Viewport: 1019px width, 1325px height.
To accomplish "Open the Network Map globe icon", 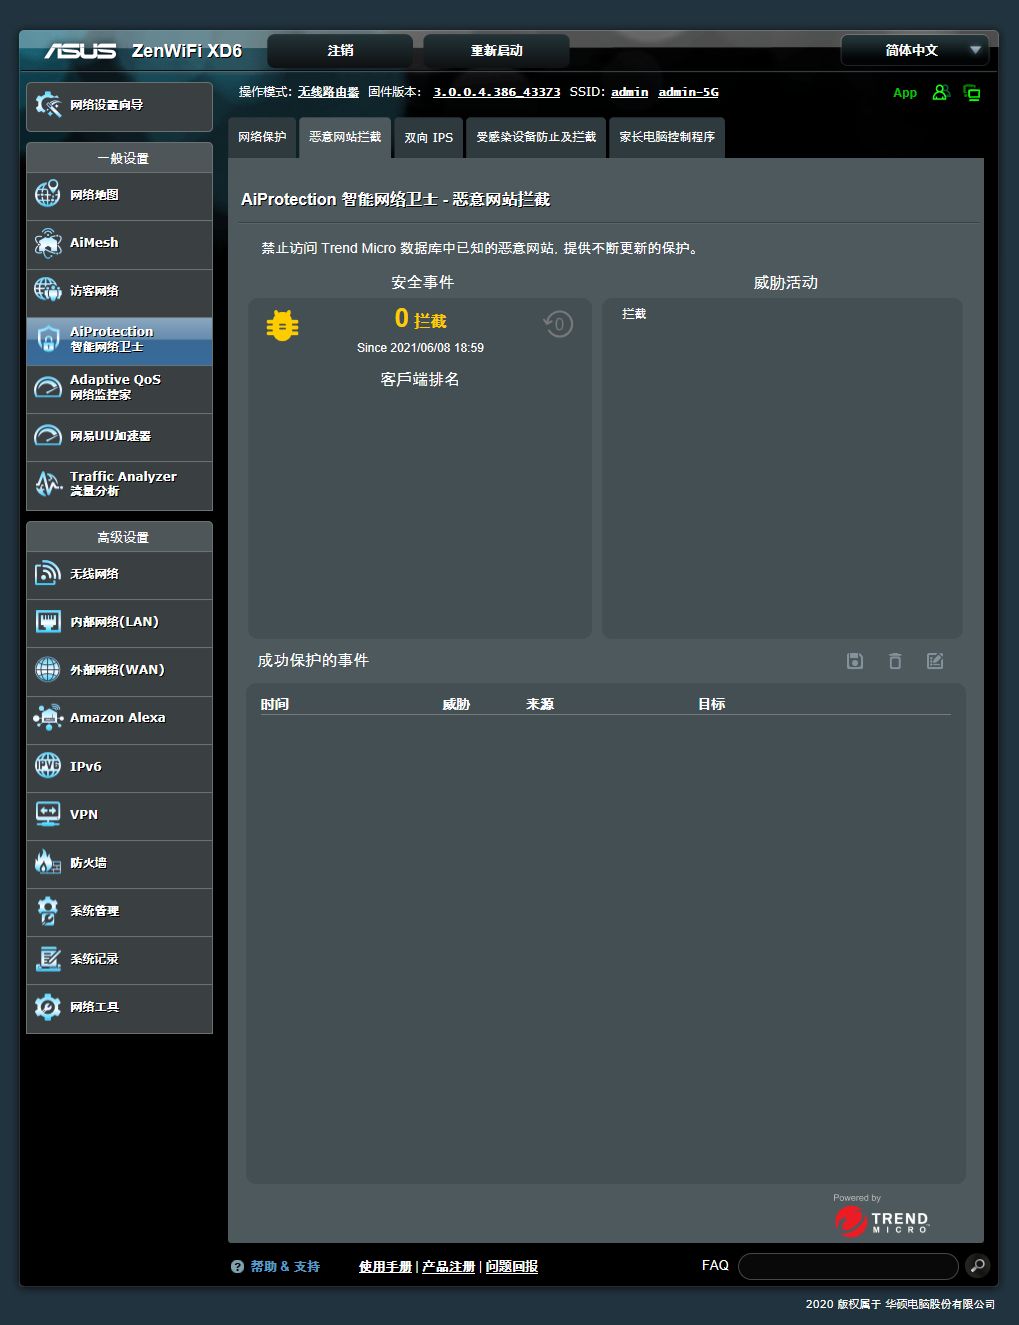I will point(48,194).
